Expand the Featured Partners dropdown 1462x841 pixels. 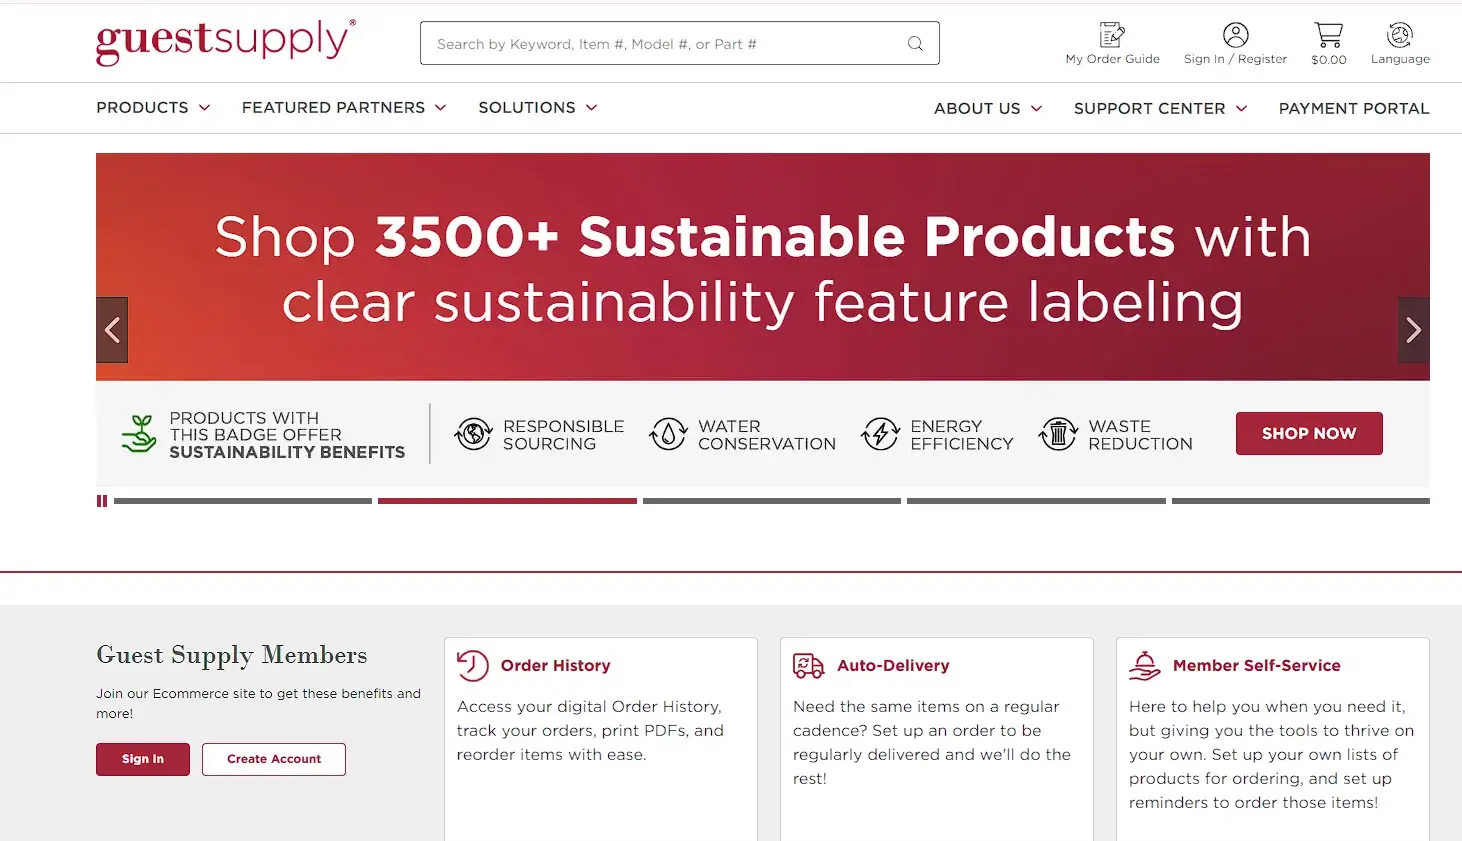coord(343,108)
